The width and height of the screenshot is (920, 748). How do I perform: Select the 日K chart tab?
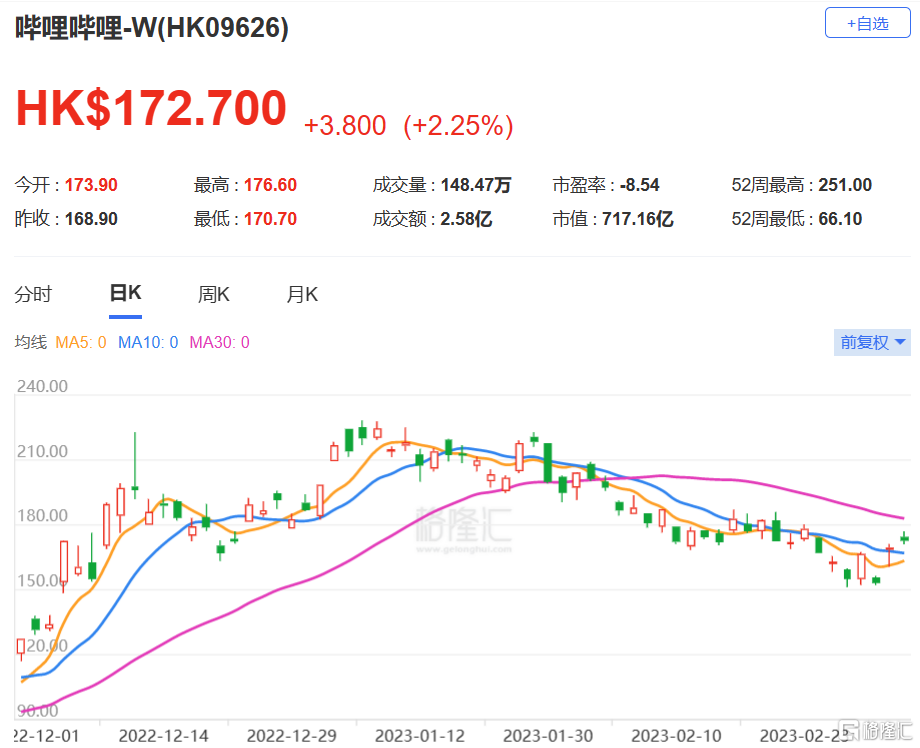pos(126,293)
